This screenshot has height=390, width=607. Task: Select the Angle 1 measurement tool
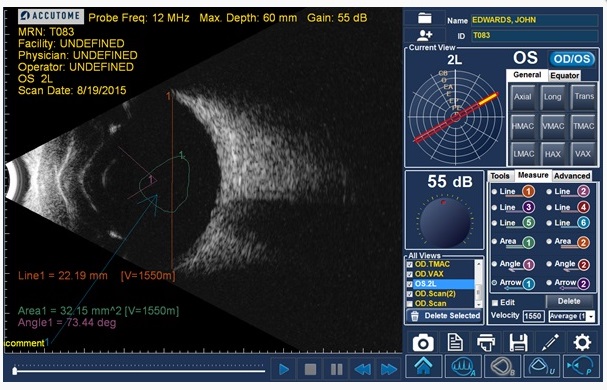513,264
